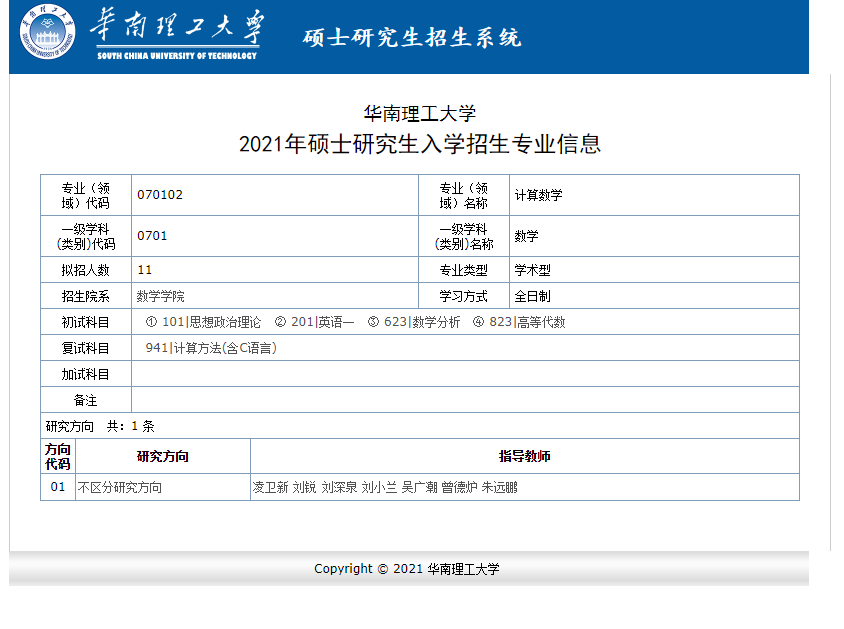Click advisor name 刘深泉

[340, 487]
